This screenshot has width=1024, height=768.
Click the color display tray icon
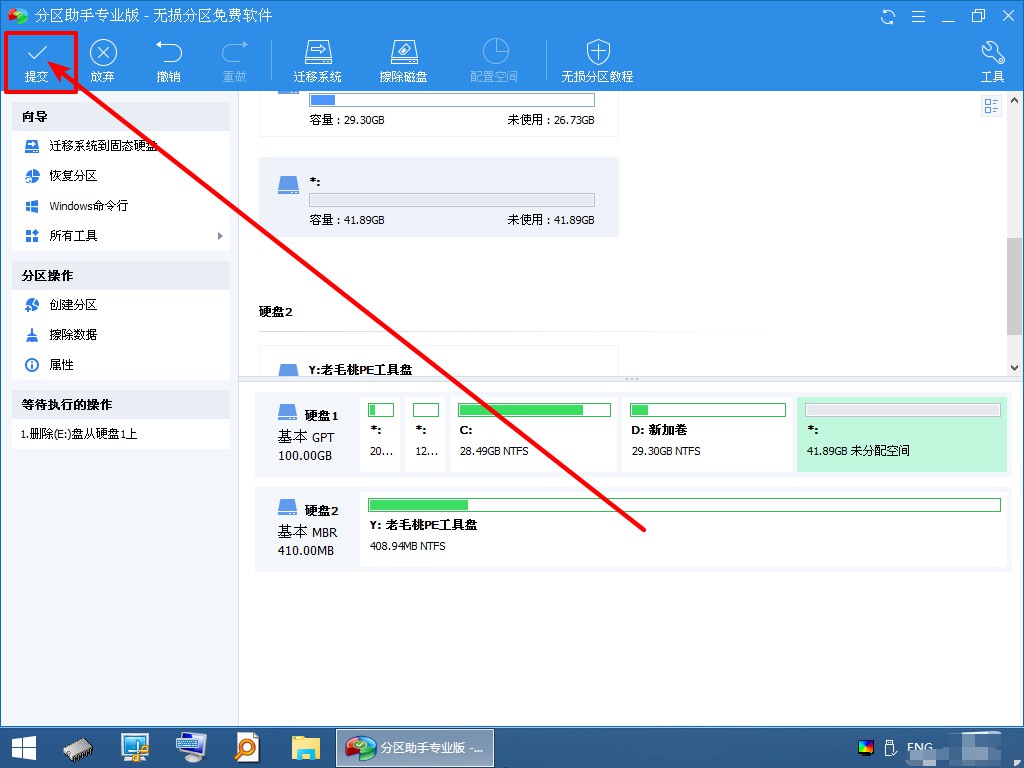(865, 748)
